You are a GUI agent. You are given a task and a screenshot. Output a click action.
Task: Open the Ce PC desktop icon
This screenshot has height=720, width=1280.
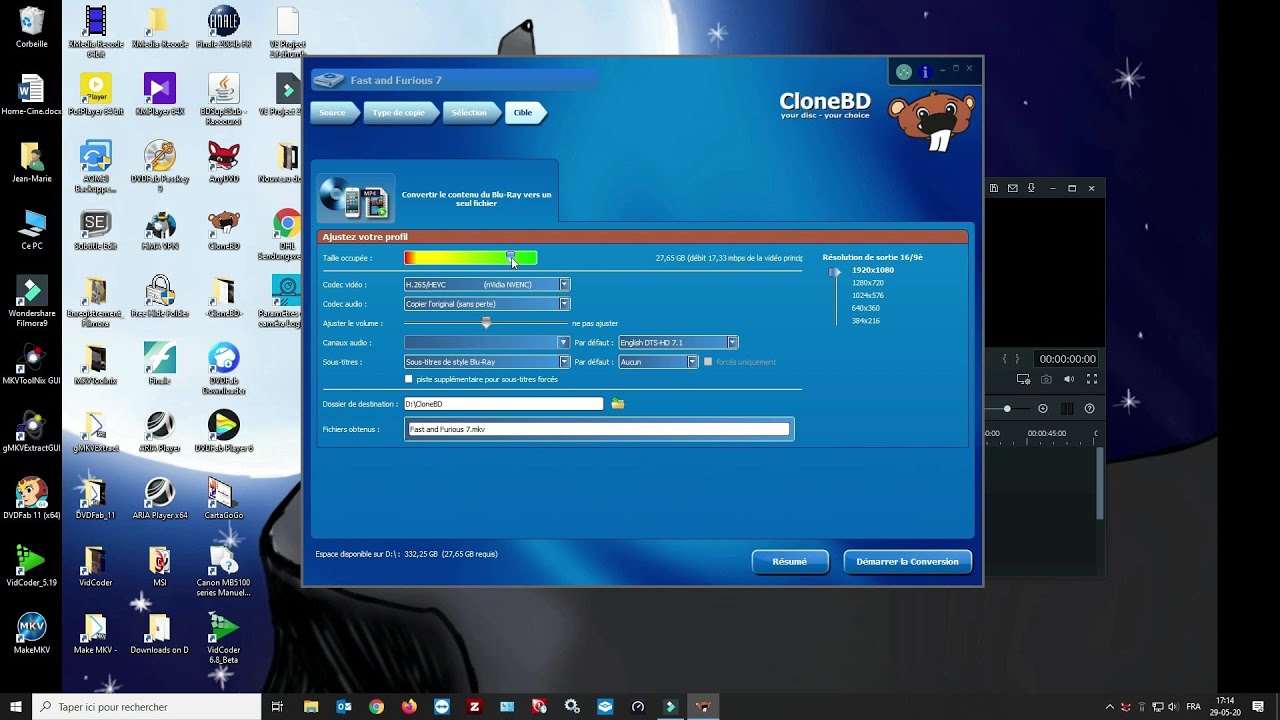31,230
